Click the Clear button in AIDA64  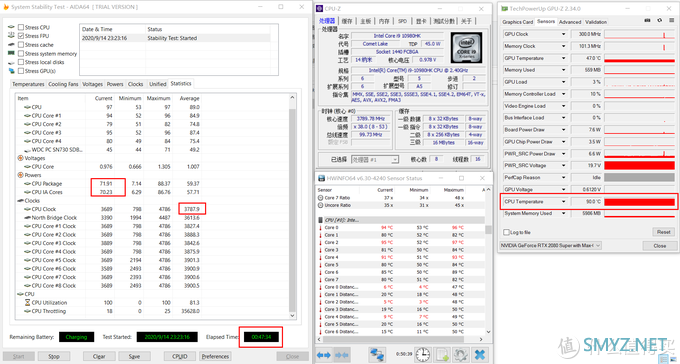(99, 356)
